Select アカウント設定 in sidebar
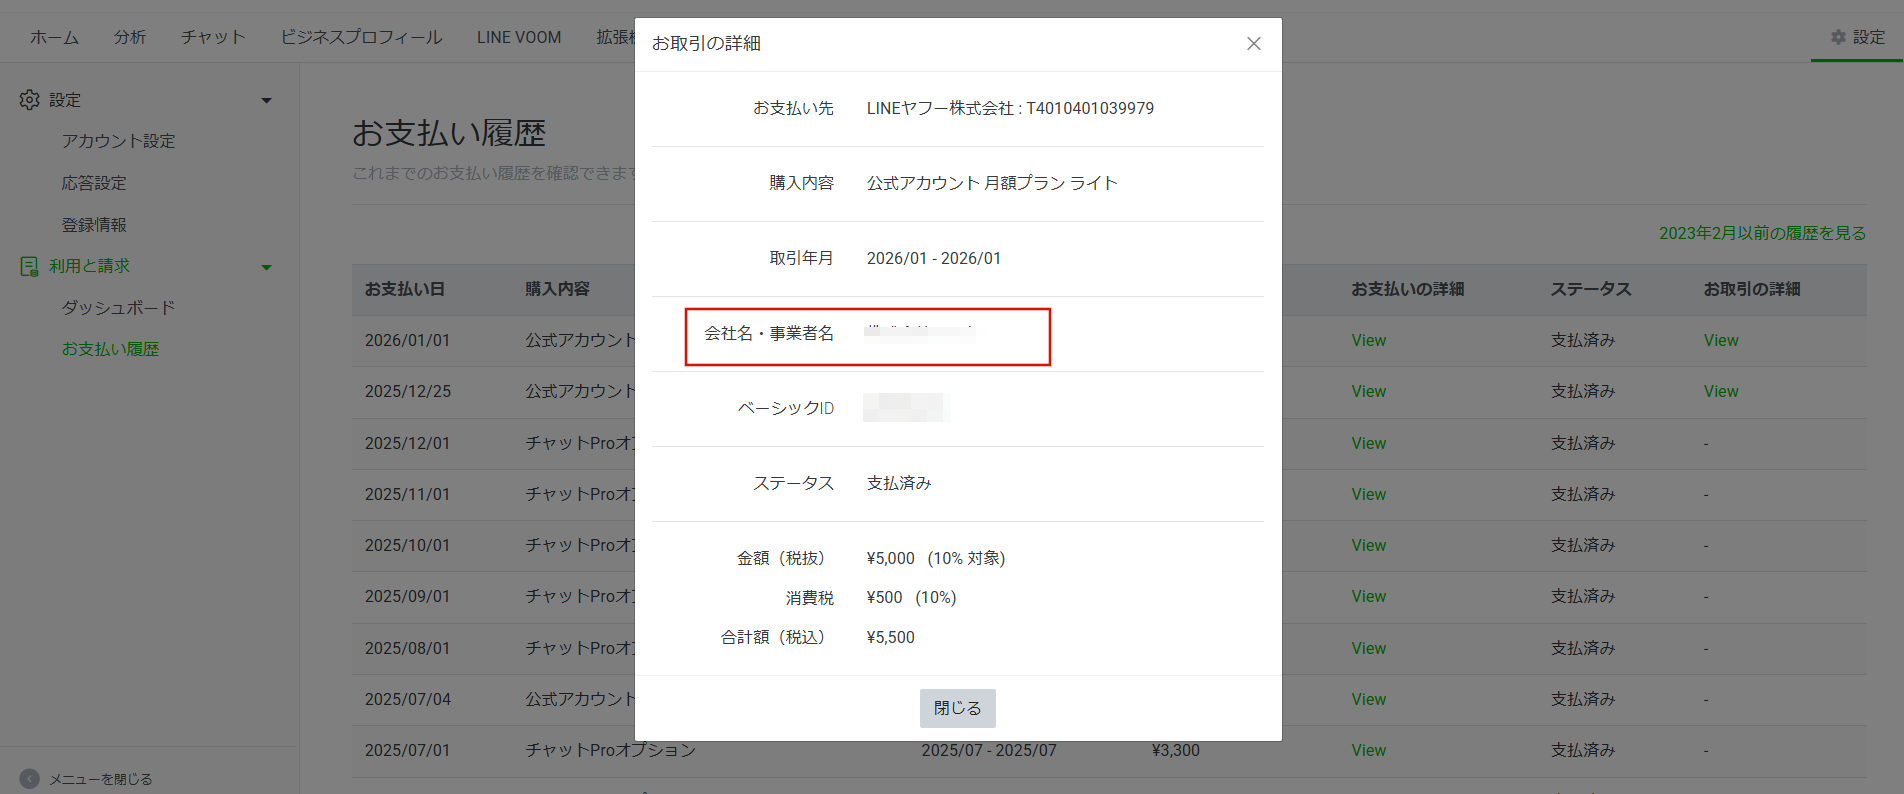Screen dimensions: 1904x794 118,141
